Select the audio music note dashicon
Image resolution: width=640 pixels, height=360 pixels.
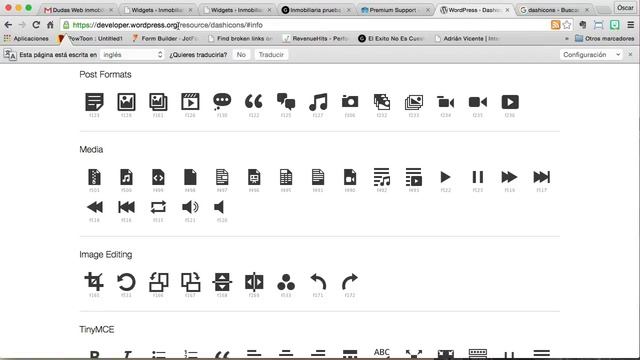(318, 102)
